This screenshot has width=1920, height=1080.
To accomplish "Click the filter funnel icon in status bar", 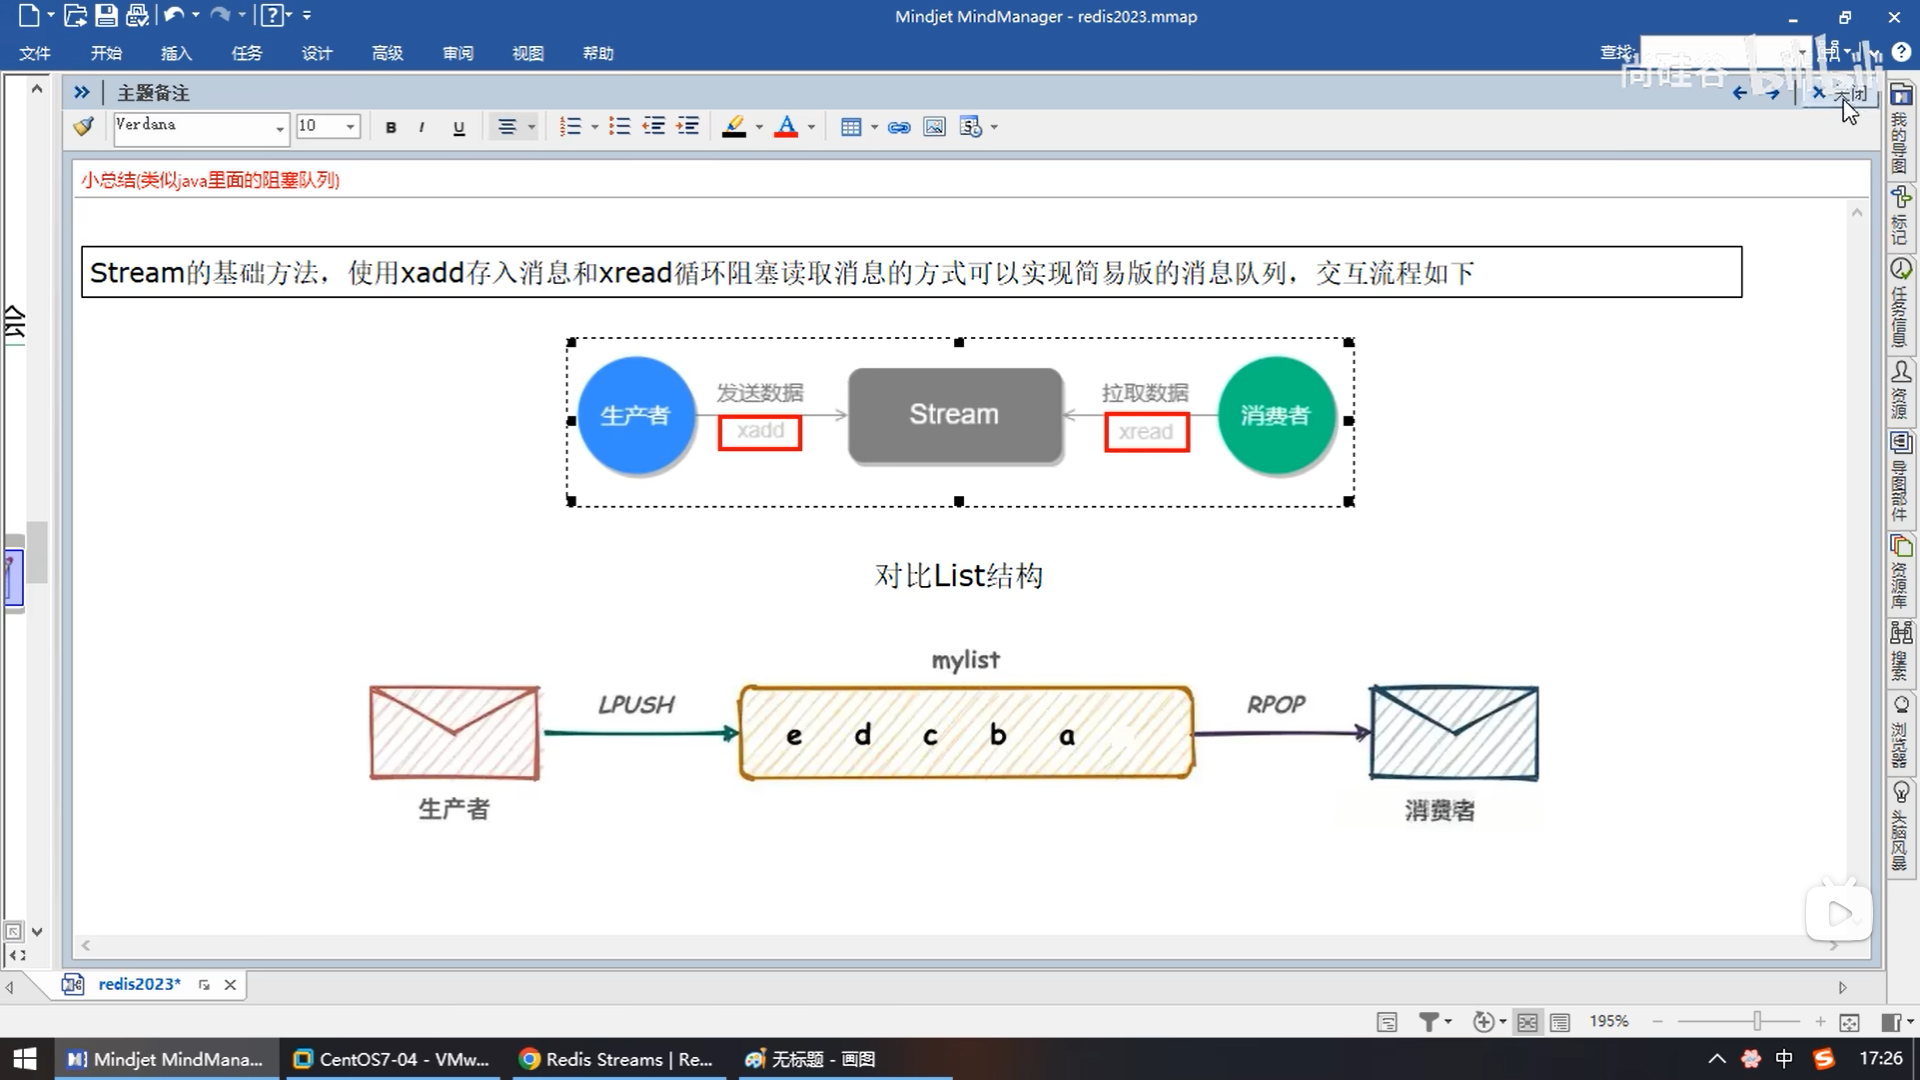I will coord(1429,1021).
